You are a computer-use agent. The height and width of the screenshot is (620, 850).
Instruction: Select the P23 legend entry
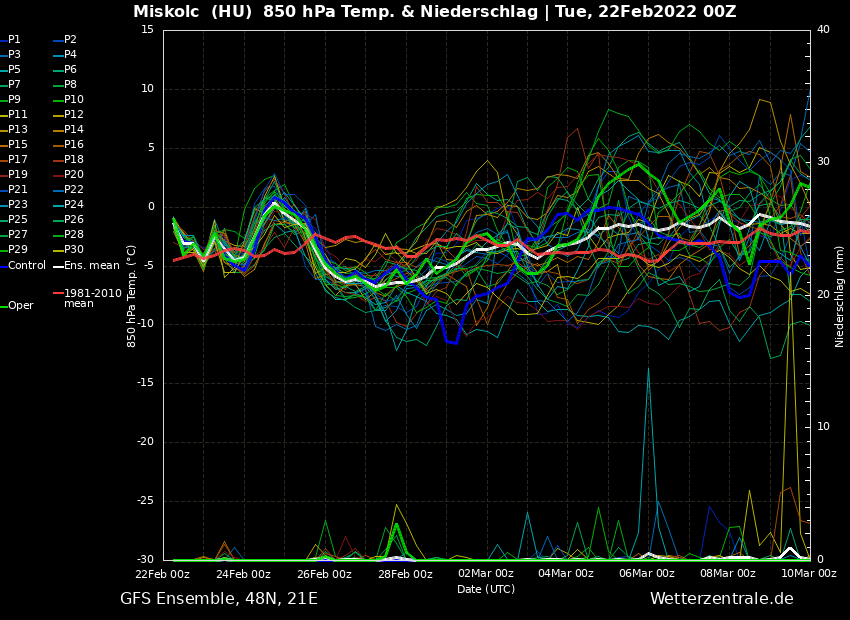click(x=18, y=205)
